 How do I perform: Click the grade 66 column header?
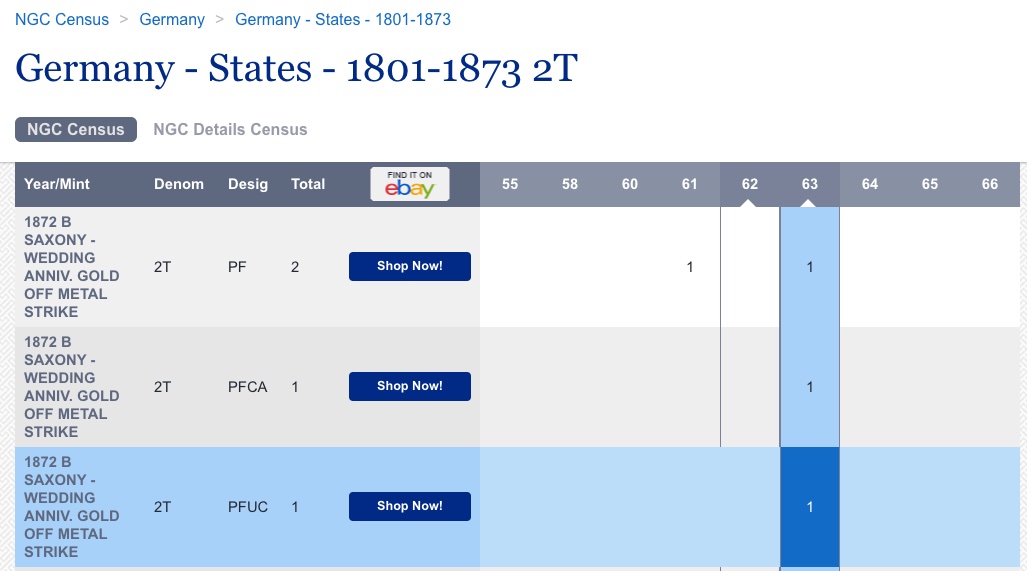tap(990, 184)
